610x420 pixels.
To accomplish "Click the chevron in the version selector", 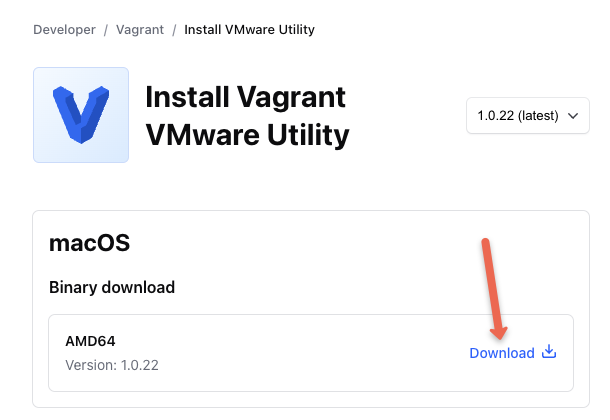I will 573,116.
